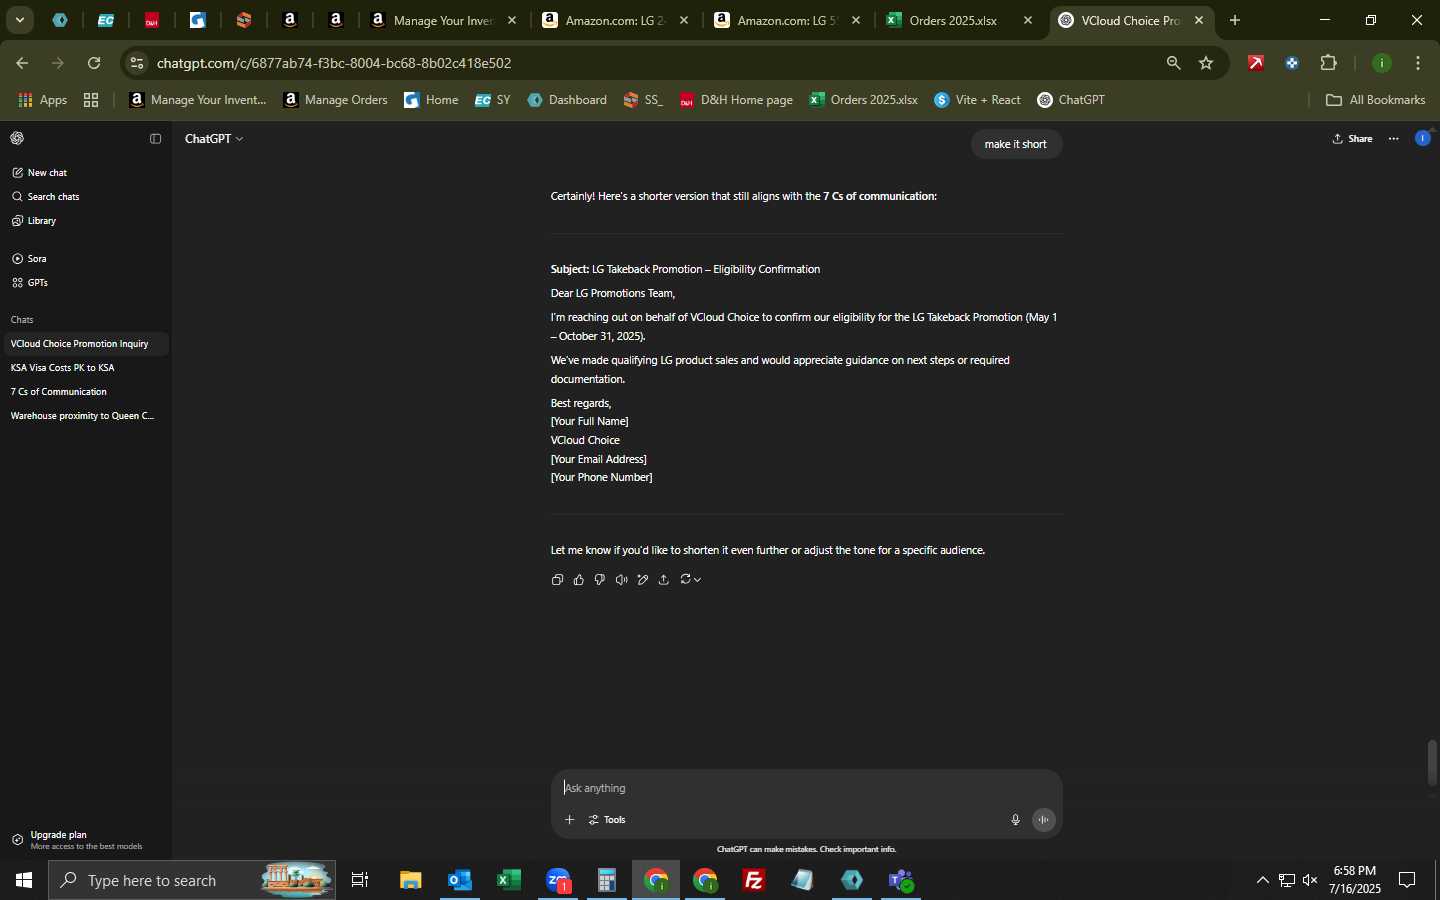Go back to the previous page

pyautogui.click(x=22, y=63)
